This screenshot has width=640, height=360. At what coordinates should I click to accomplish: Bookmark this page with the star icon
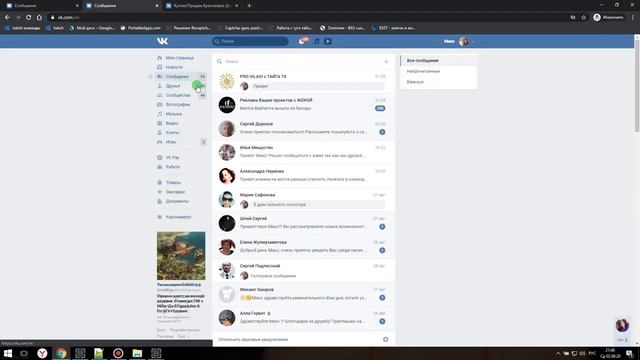pos(584,18)
